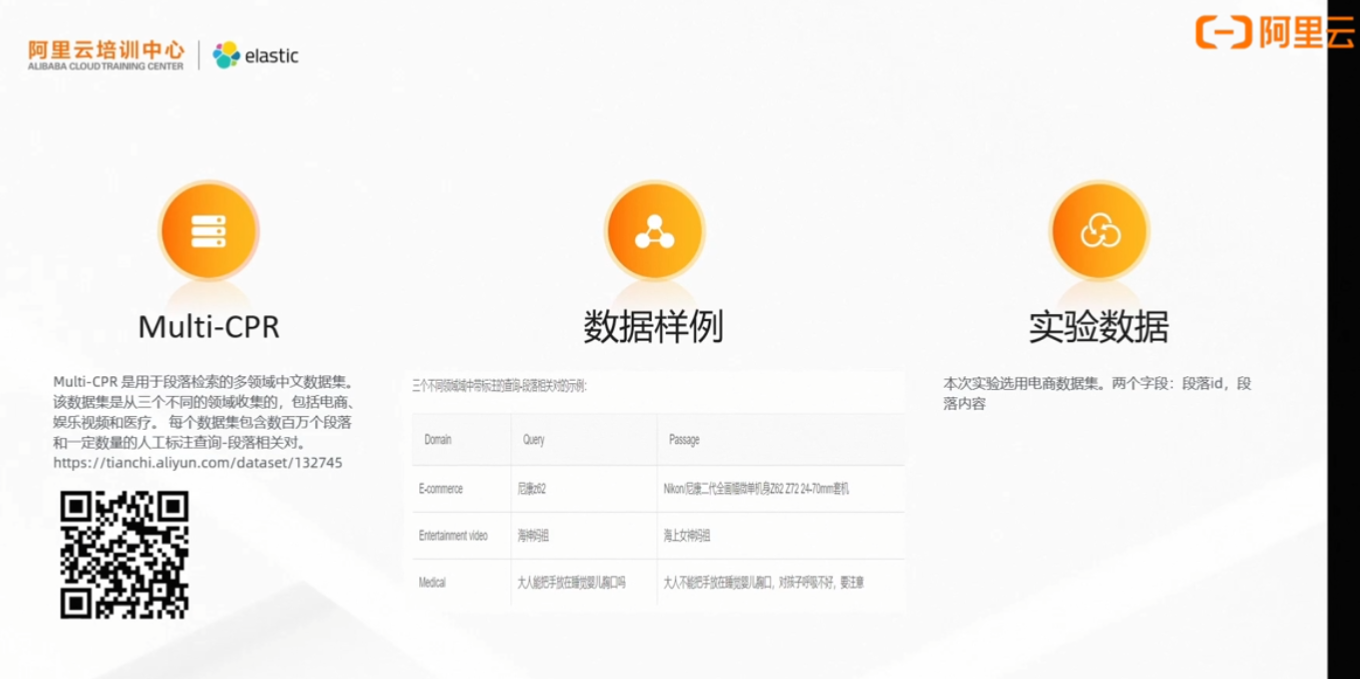Click the Query column header
This screenshot has height=679, width=1360.
tap(533, 440)
